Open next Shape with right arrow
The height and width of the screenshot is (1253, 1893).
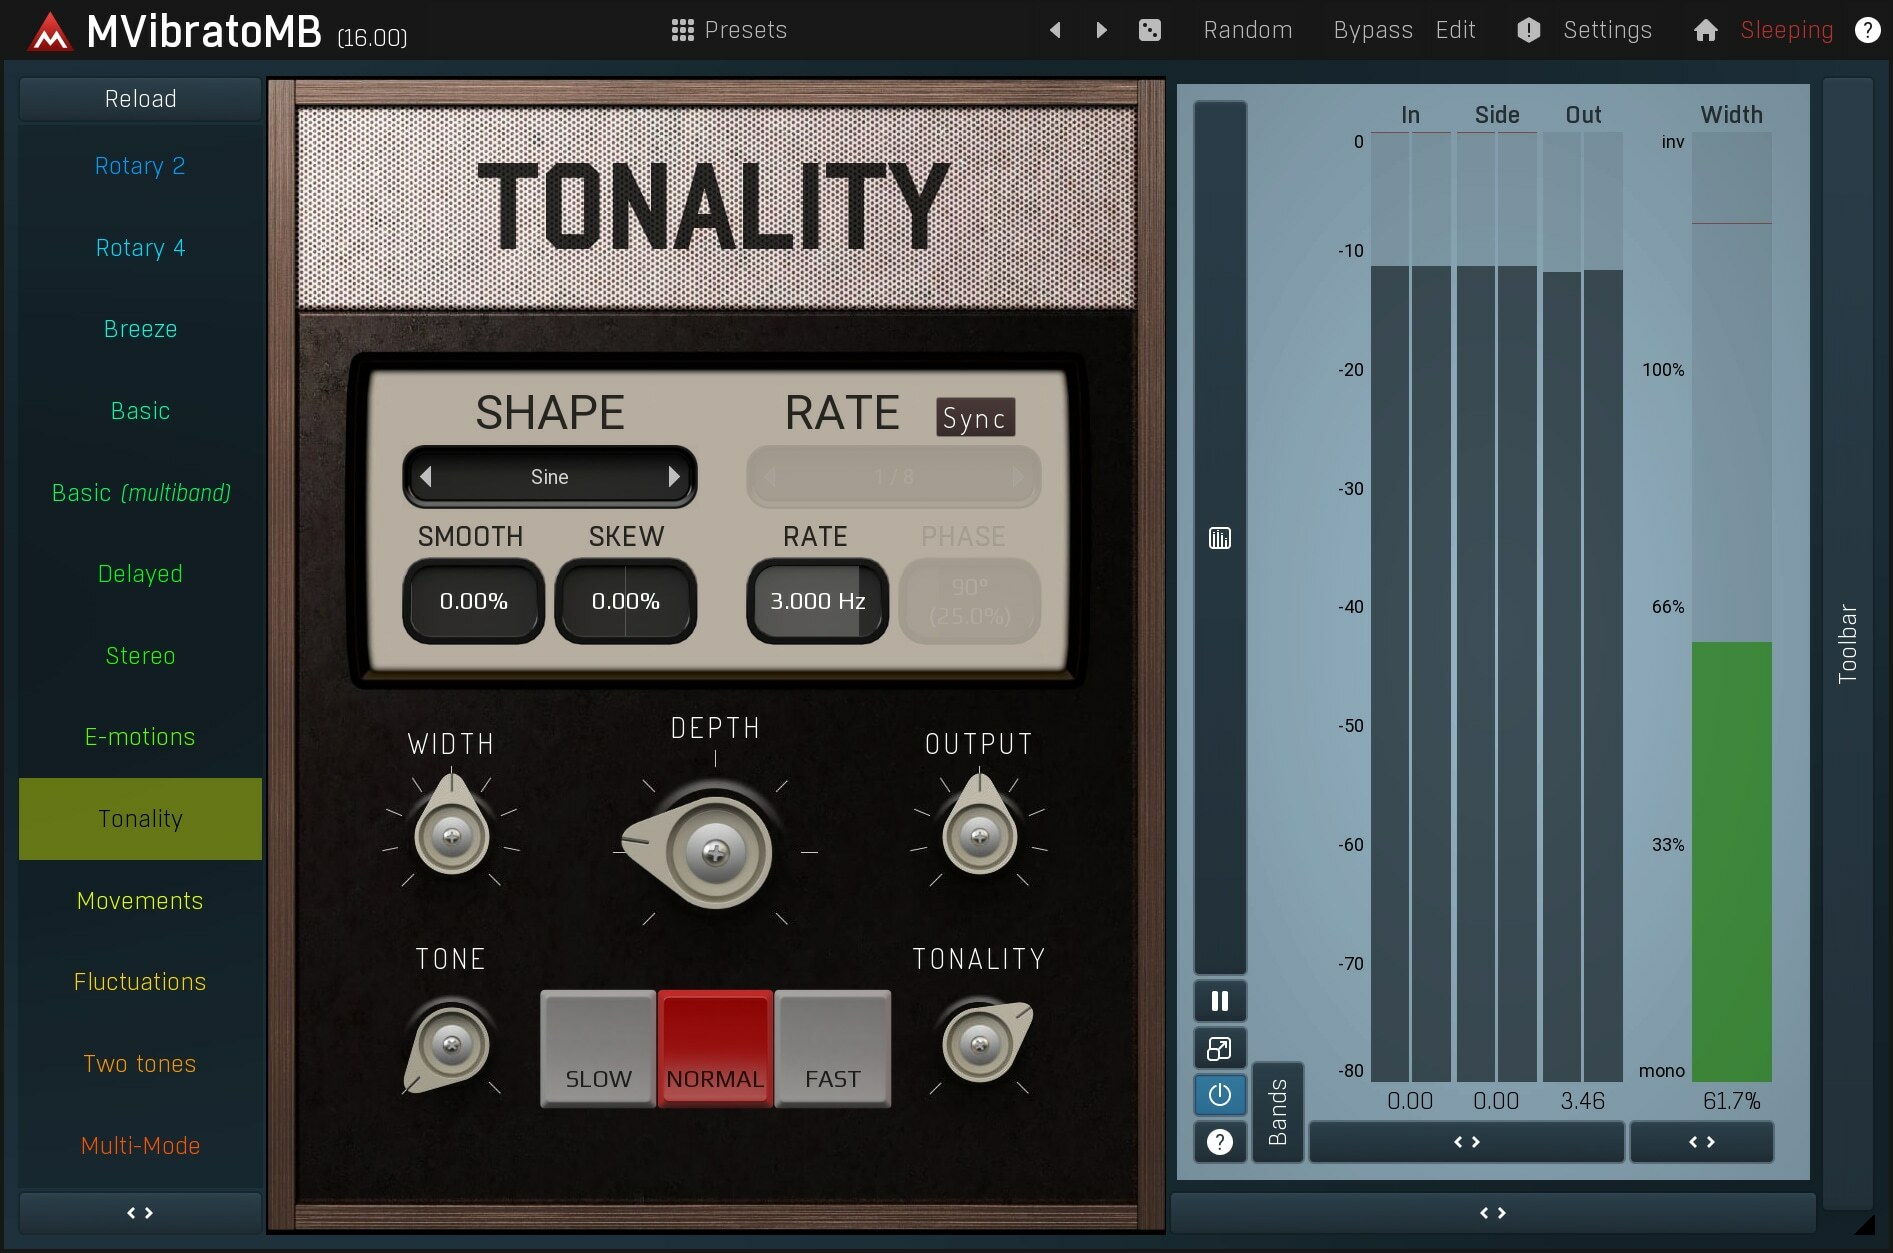(674, 476)
